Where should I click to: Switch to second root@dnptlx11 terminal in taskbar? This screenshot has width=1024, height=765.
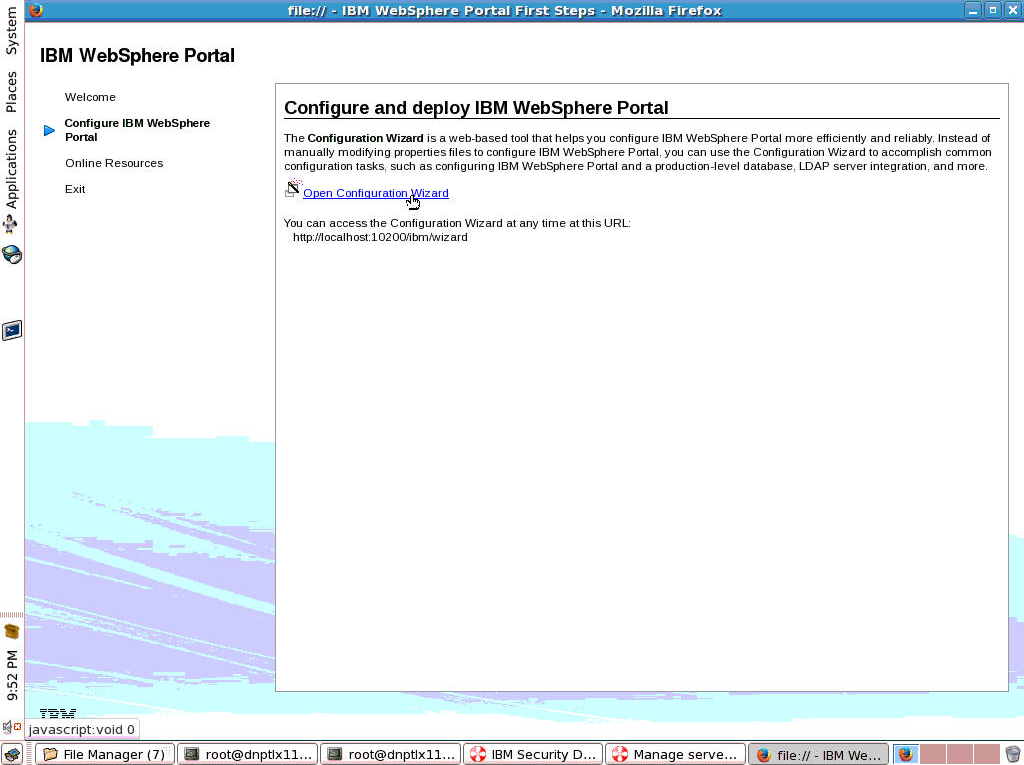point(391,755)
